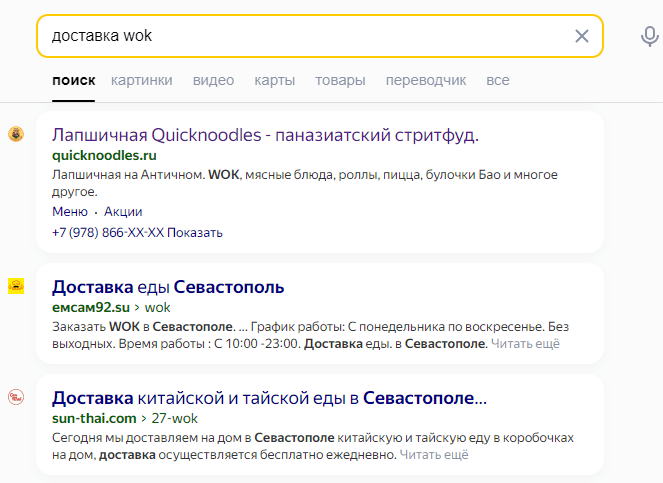Click the sun-thai.com site favicon
The width and height of the screenshot is (663, 483).
point(16,397)
